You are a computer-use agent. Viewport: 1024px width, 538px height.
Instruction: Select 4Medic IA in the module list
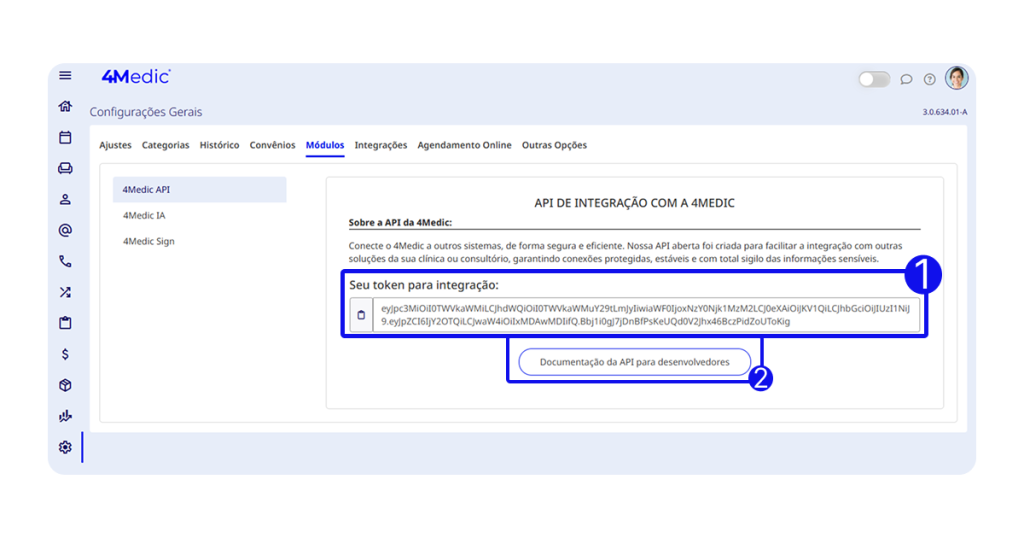click(x=144, y=215)
